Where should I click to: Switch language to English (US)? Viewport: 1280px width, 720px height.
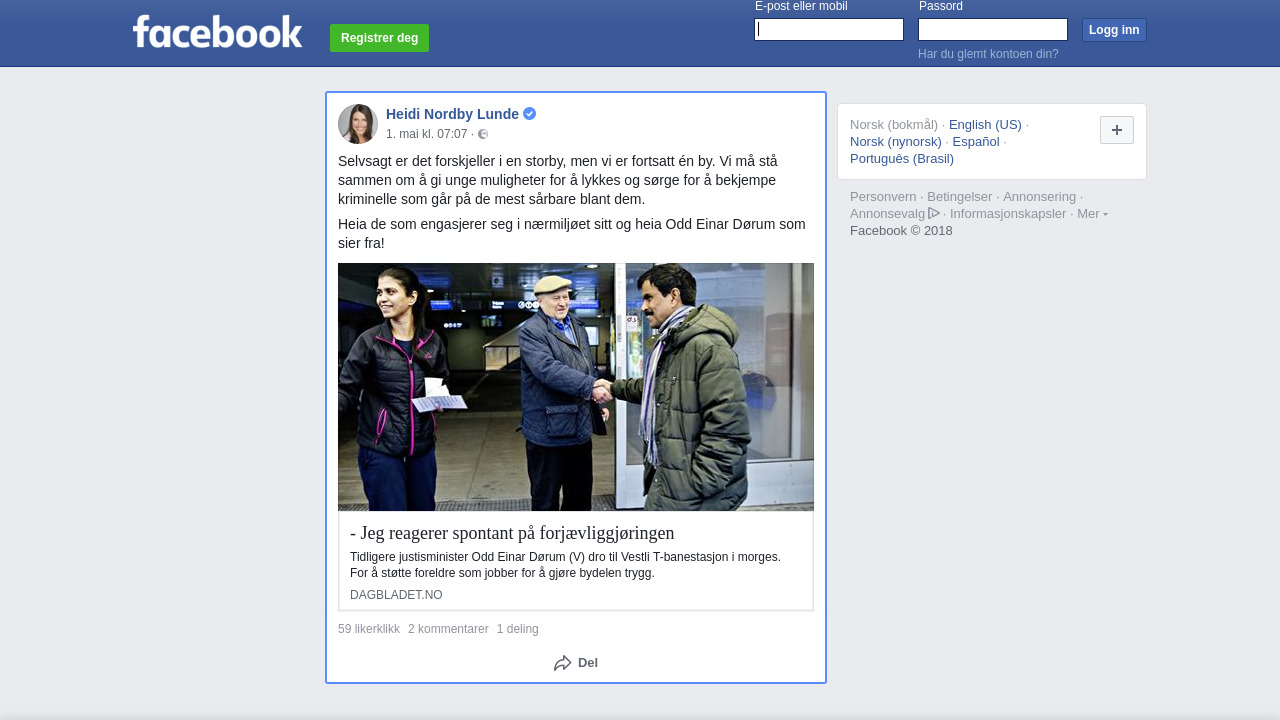(x=985, y=125)
